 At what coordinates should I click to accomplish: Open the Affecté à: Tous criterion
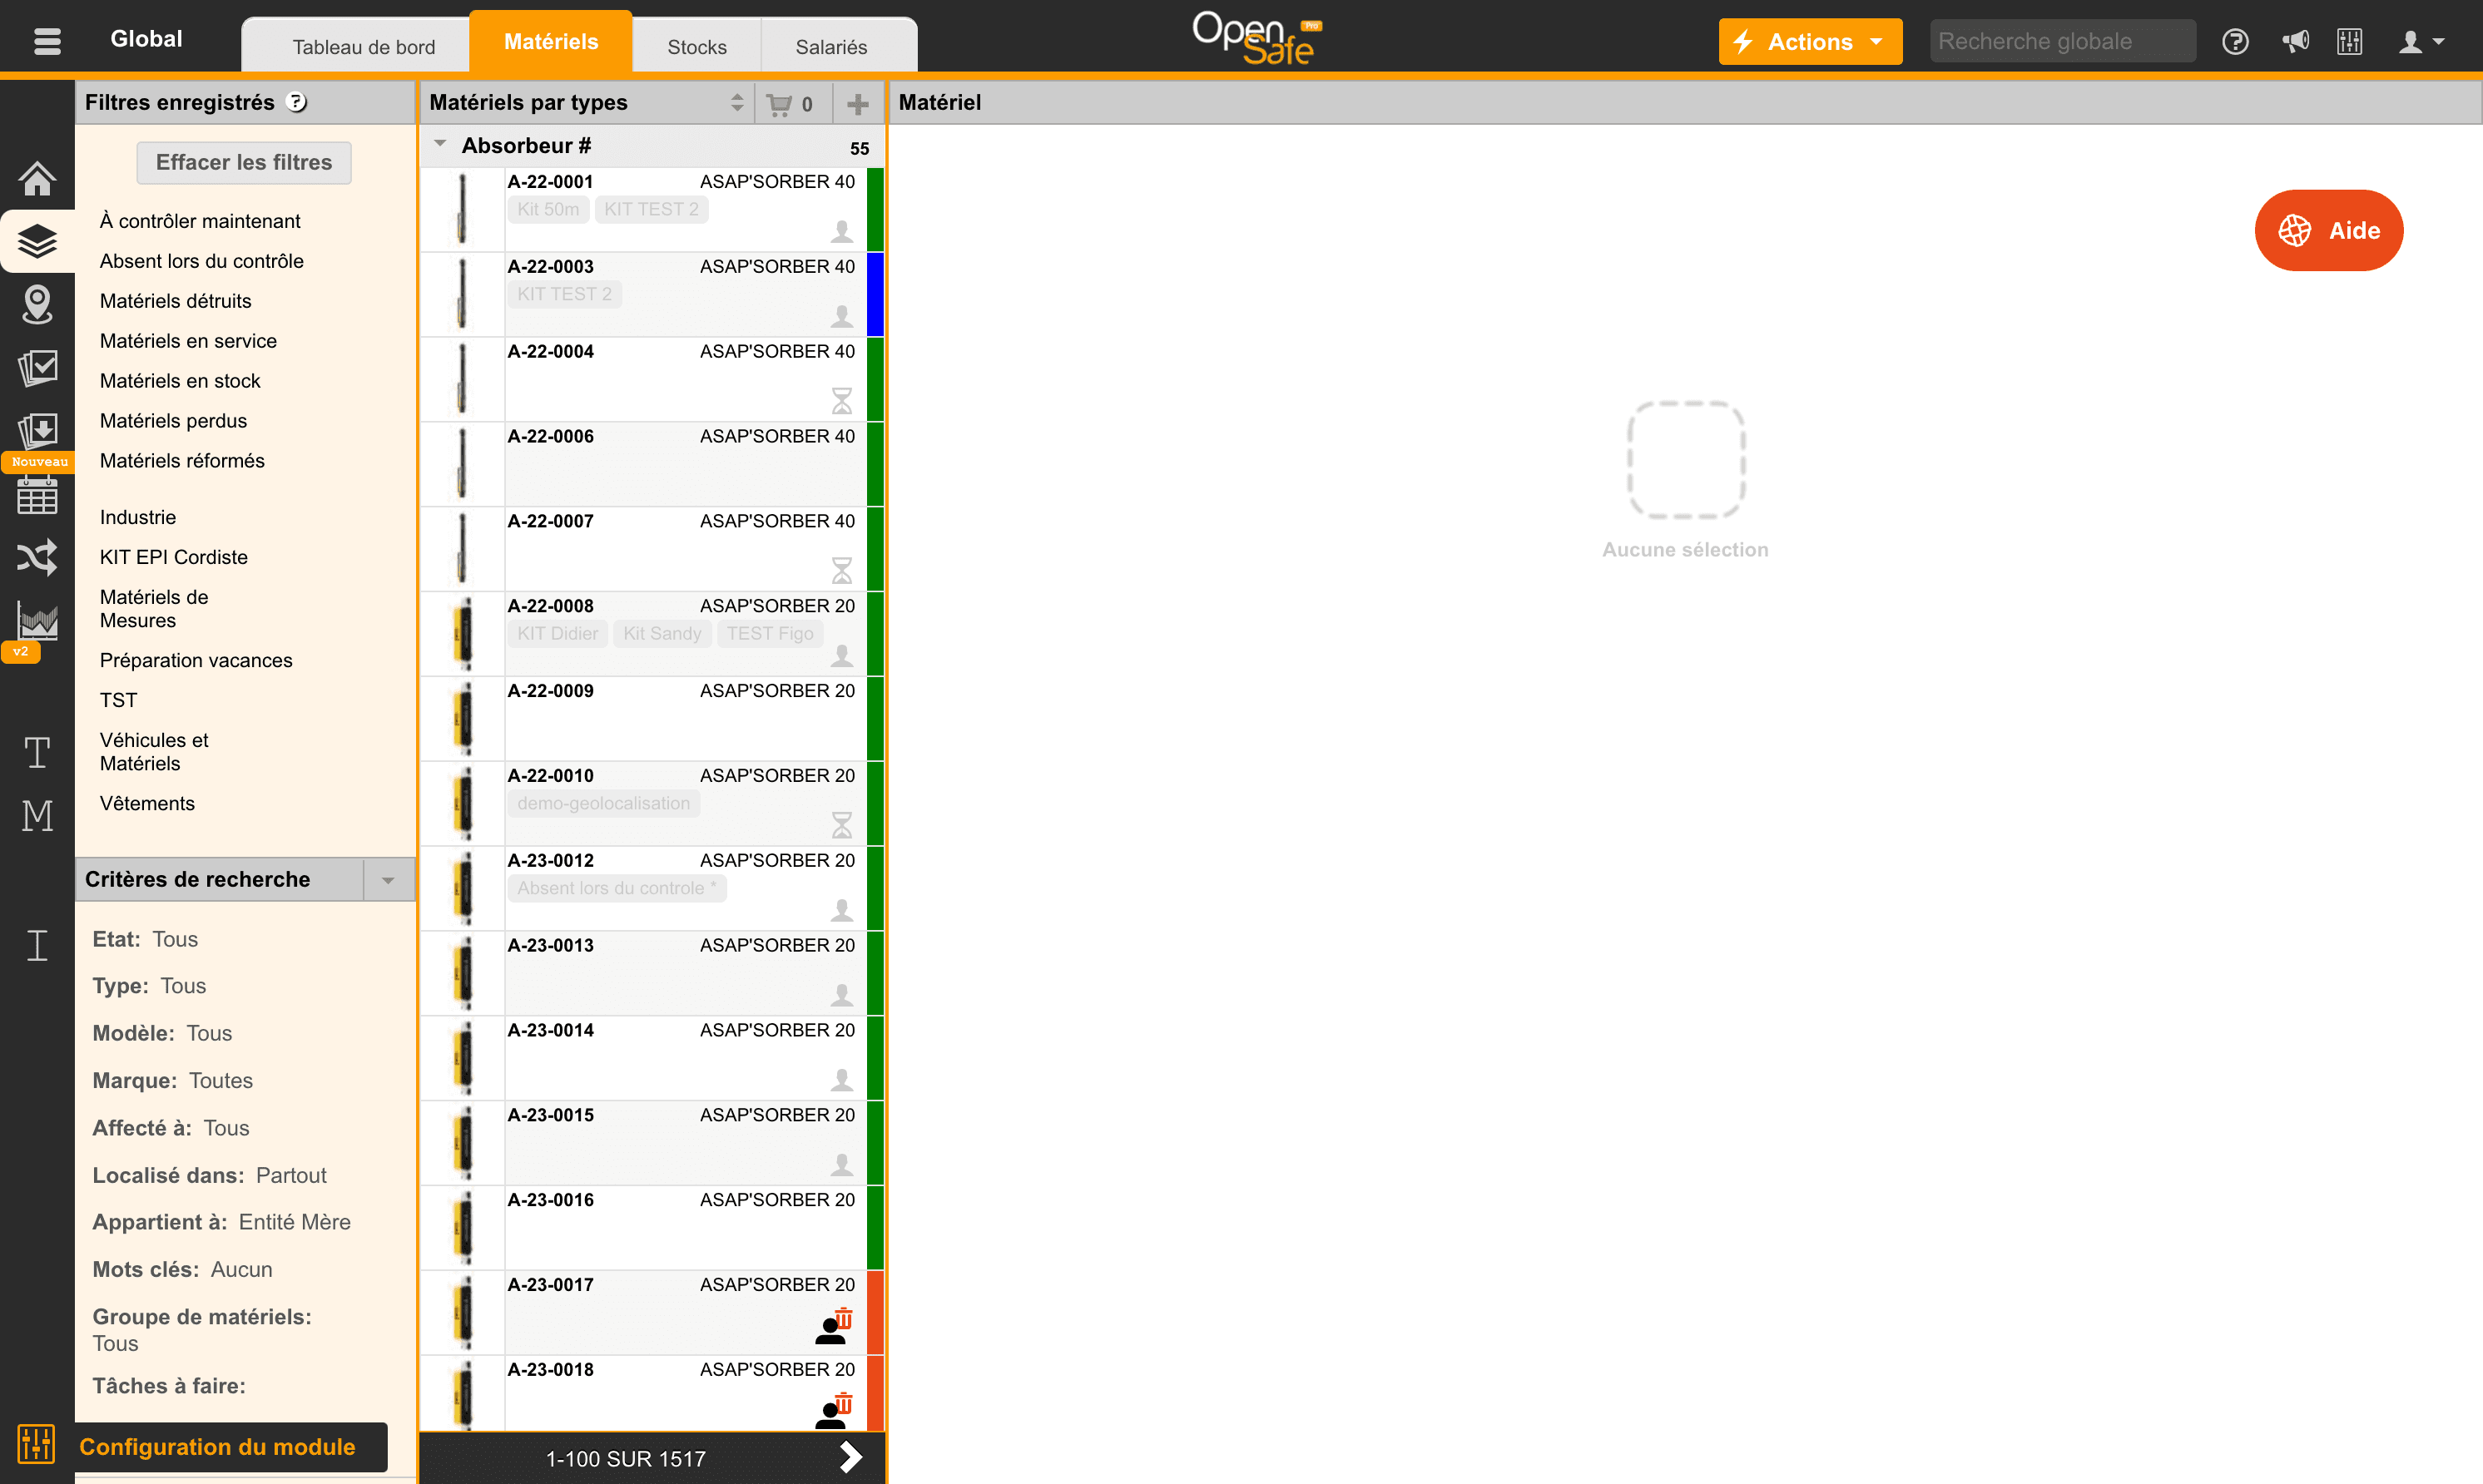[x=171, y=1128]
